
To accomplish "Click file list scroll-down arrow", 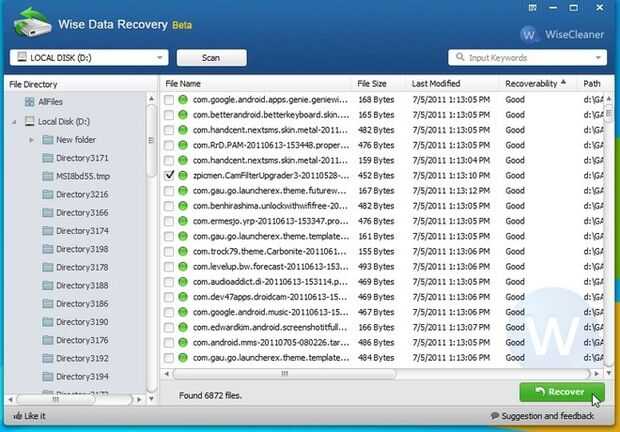I will pyautogui.click(x=609, y=372).
